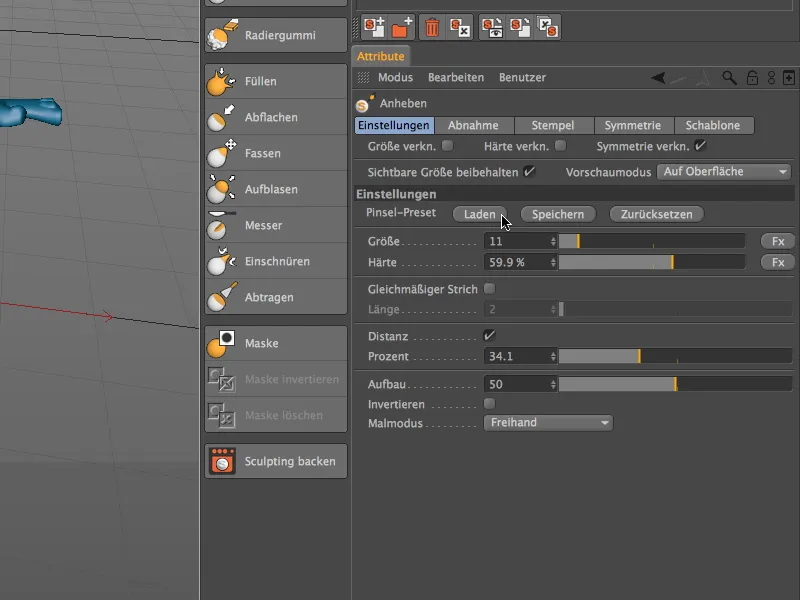Click Prozent value field 34.1
This screenshot has height=600, width=800.
516,356
